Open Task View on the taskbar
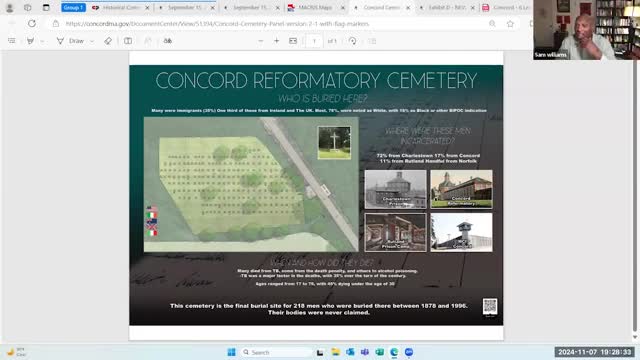This screenshot has height=360, width=640. point(320,352)
